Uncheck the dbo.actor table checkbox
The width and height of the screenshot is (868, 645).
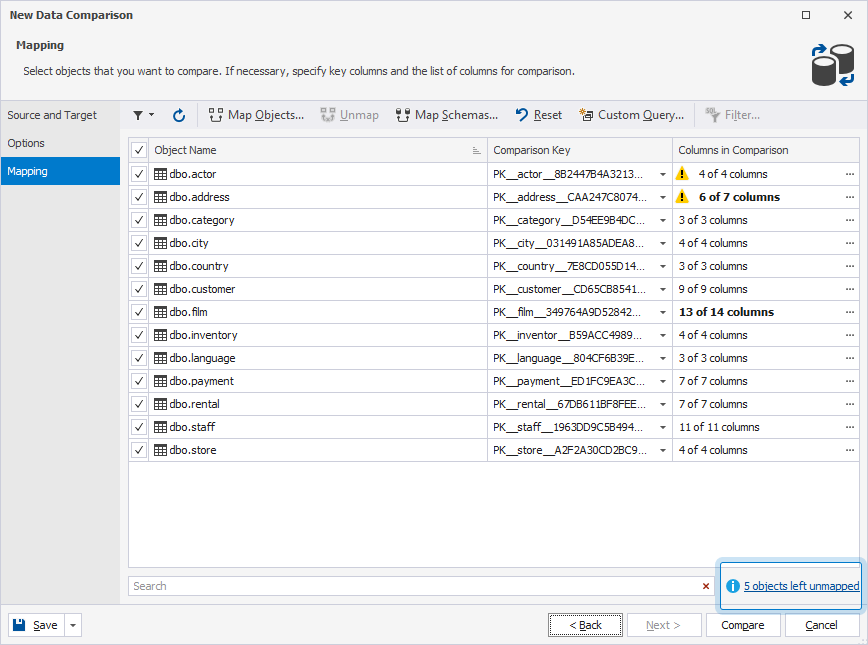point(139,174)
